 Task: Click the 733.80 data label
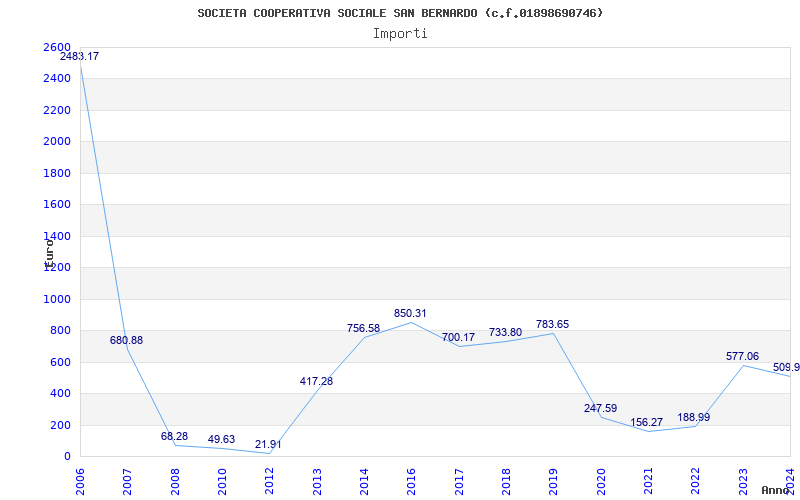(x=505, y=333)
